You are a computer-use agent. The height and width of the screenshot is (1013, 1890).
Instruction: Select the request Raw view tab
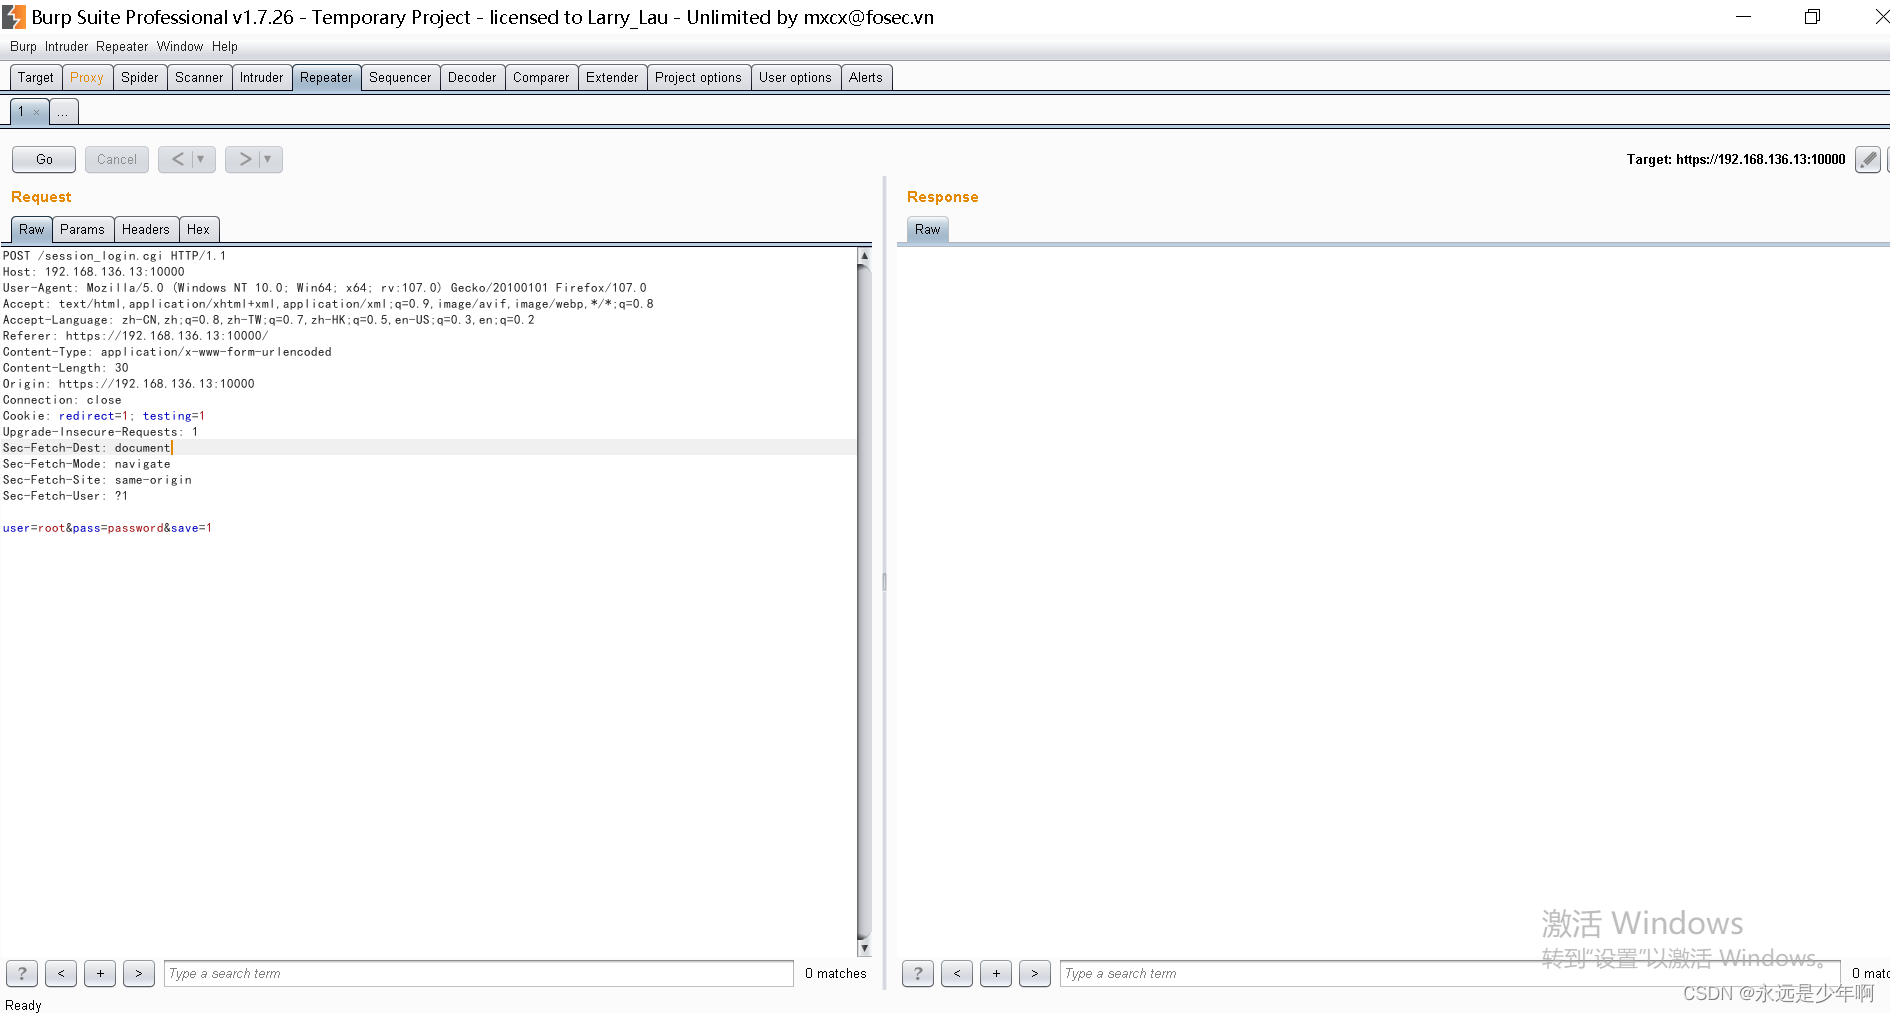tap(32, 229)
